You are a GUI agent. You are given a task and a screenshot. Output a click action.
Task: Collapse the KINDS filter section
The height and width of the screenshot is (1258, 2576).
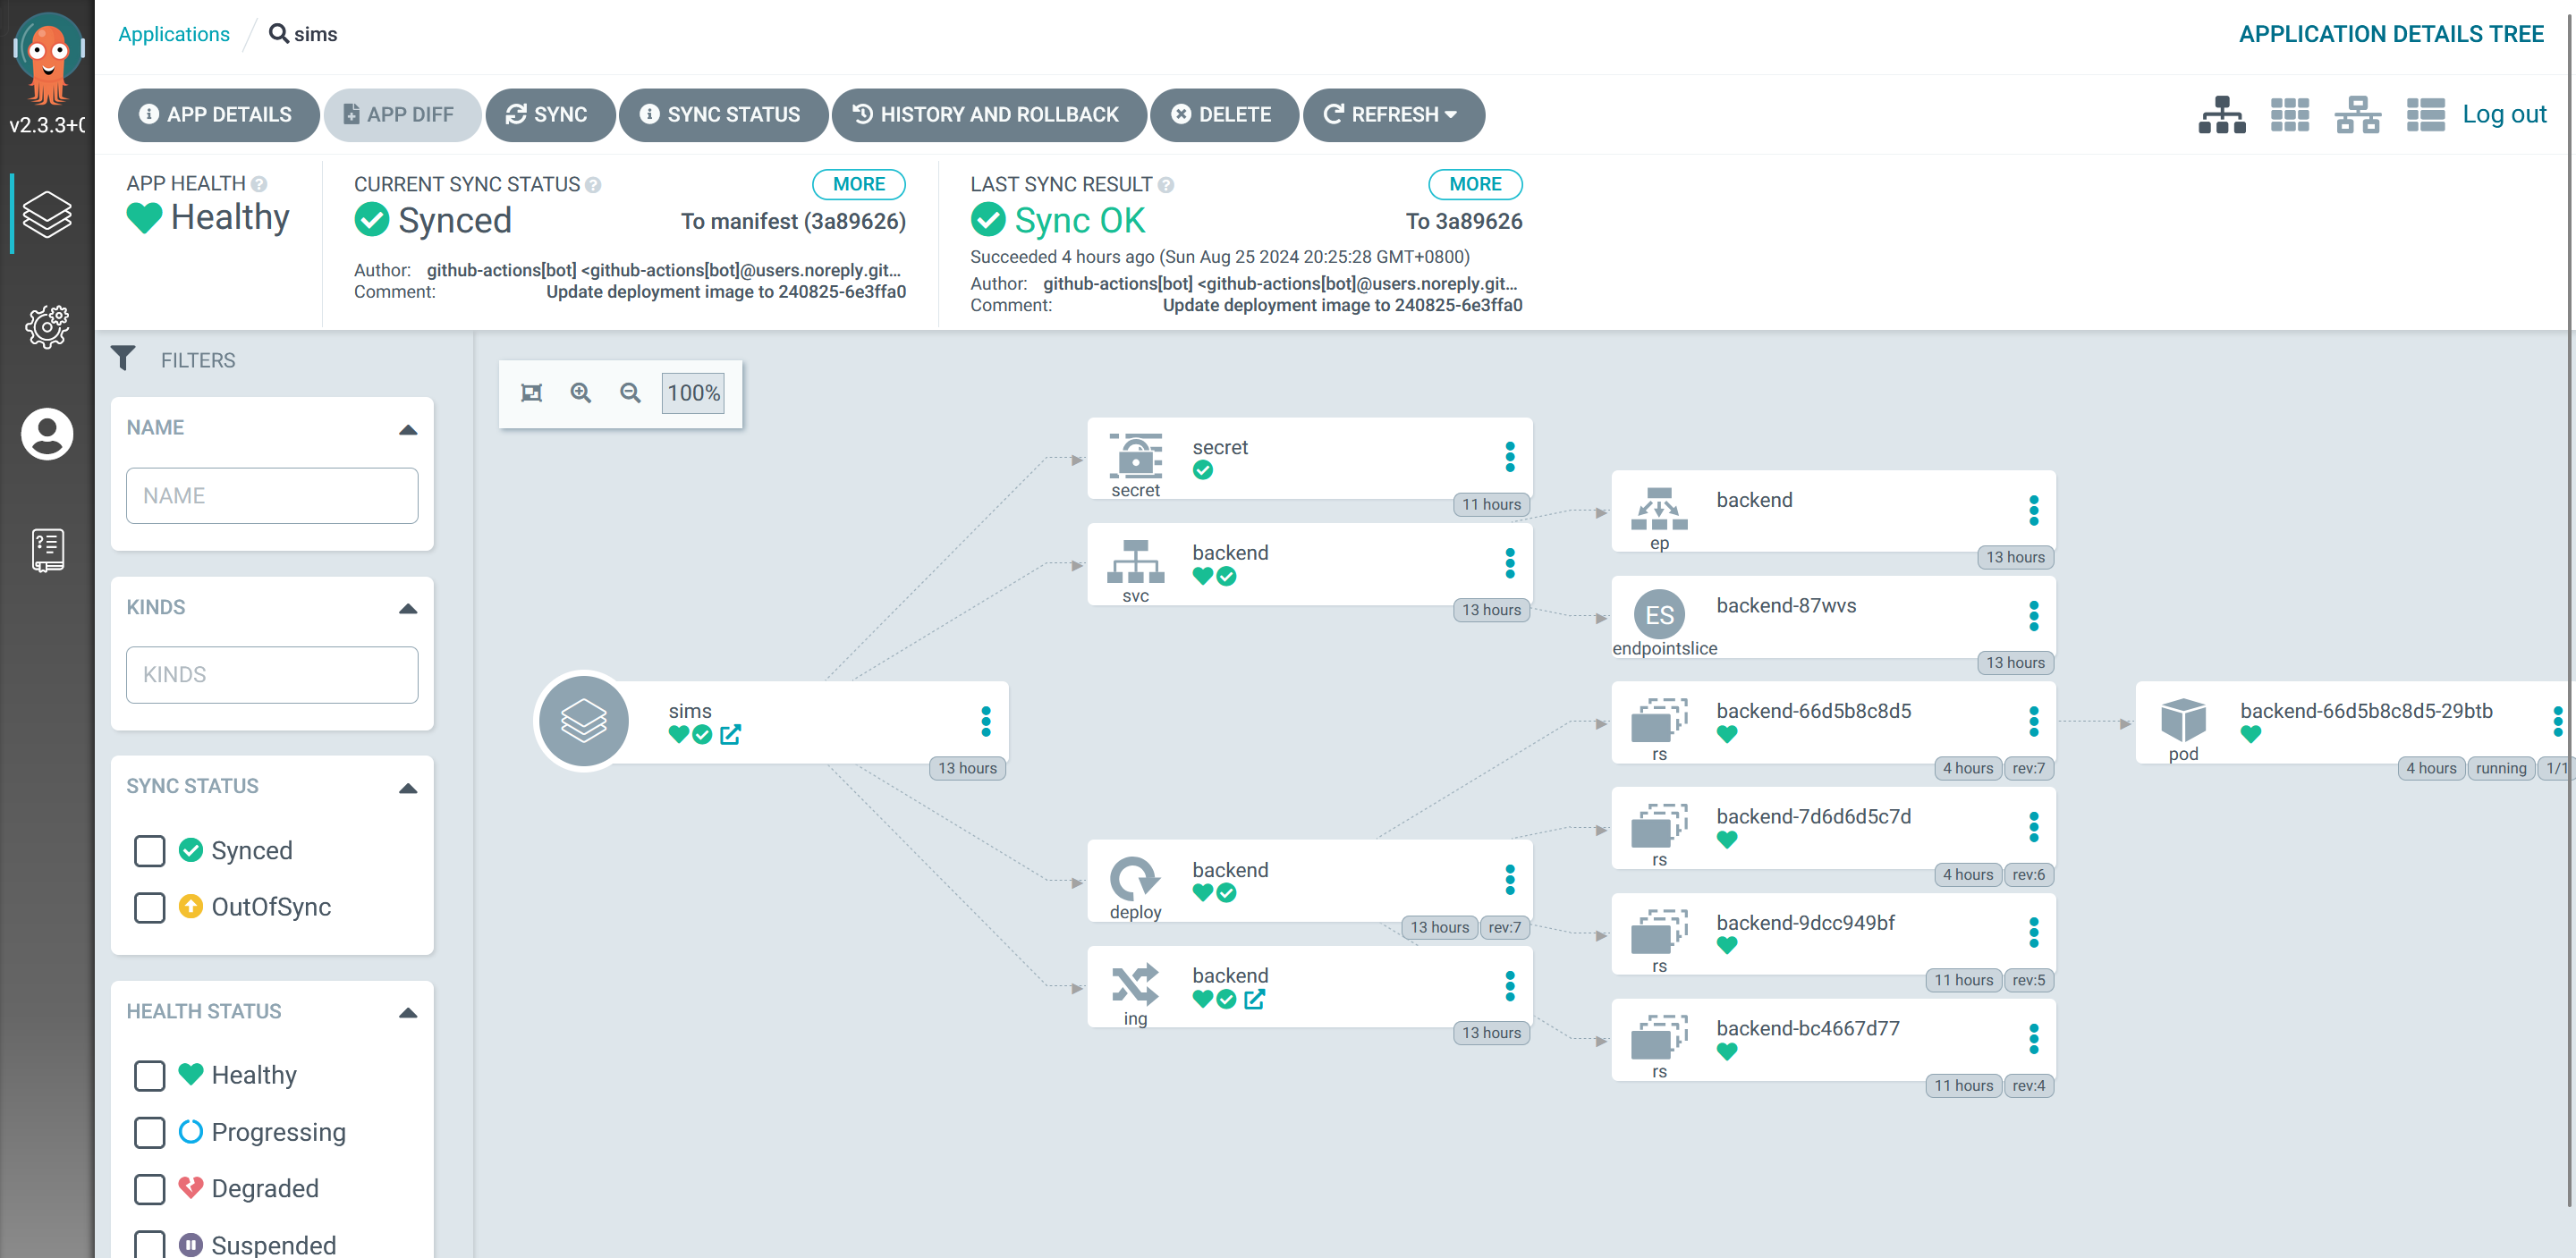point(408,609)
